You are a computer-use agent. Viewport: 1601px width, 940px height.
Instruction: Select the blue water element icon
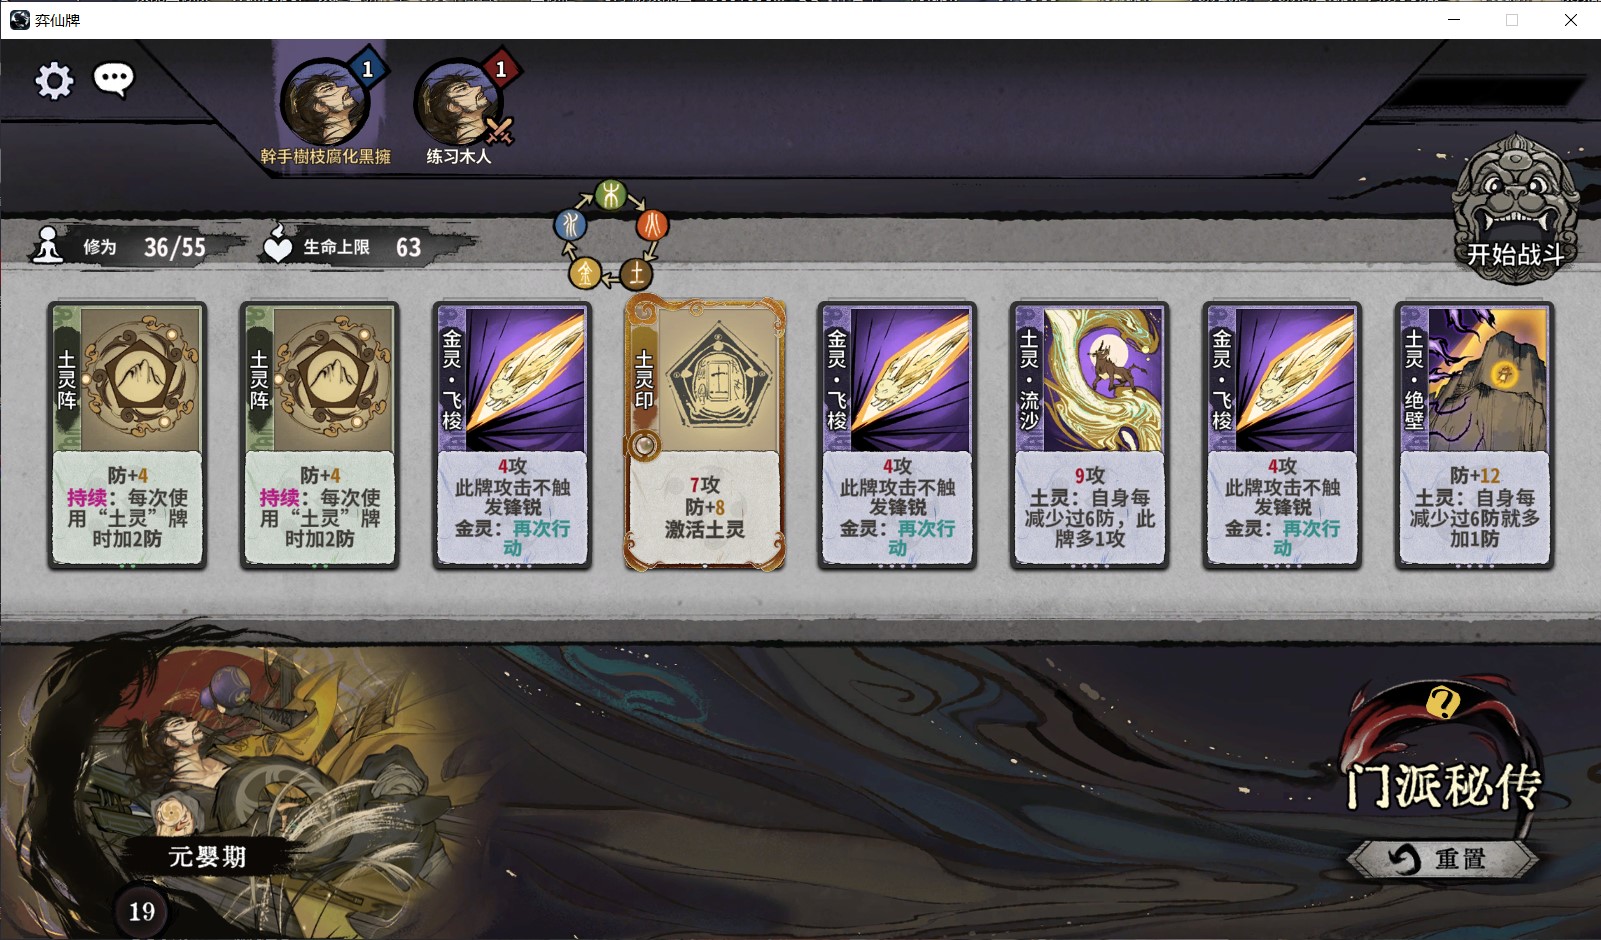pos(570,224)
